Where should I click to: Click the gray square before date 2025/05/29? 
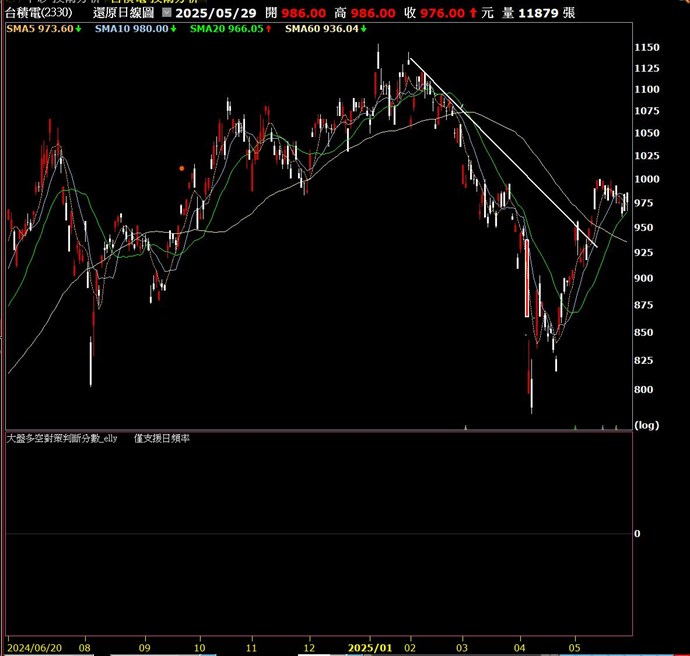[x=167, y=13]
